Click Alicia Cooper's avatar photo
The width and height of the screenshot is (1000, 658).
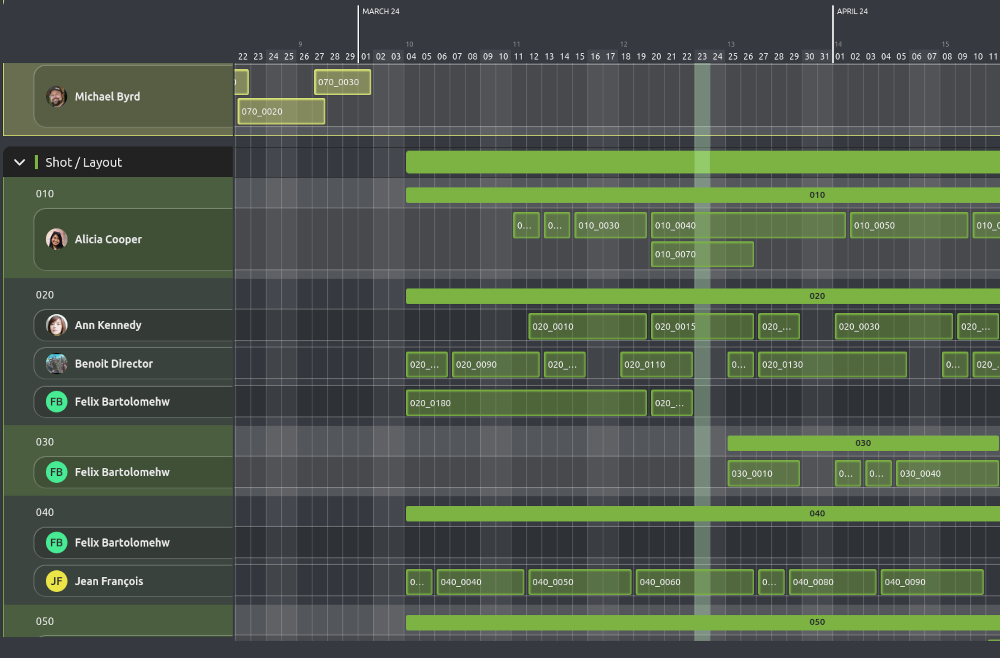click(57, 239)
